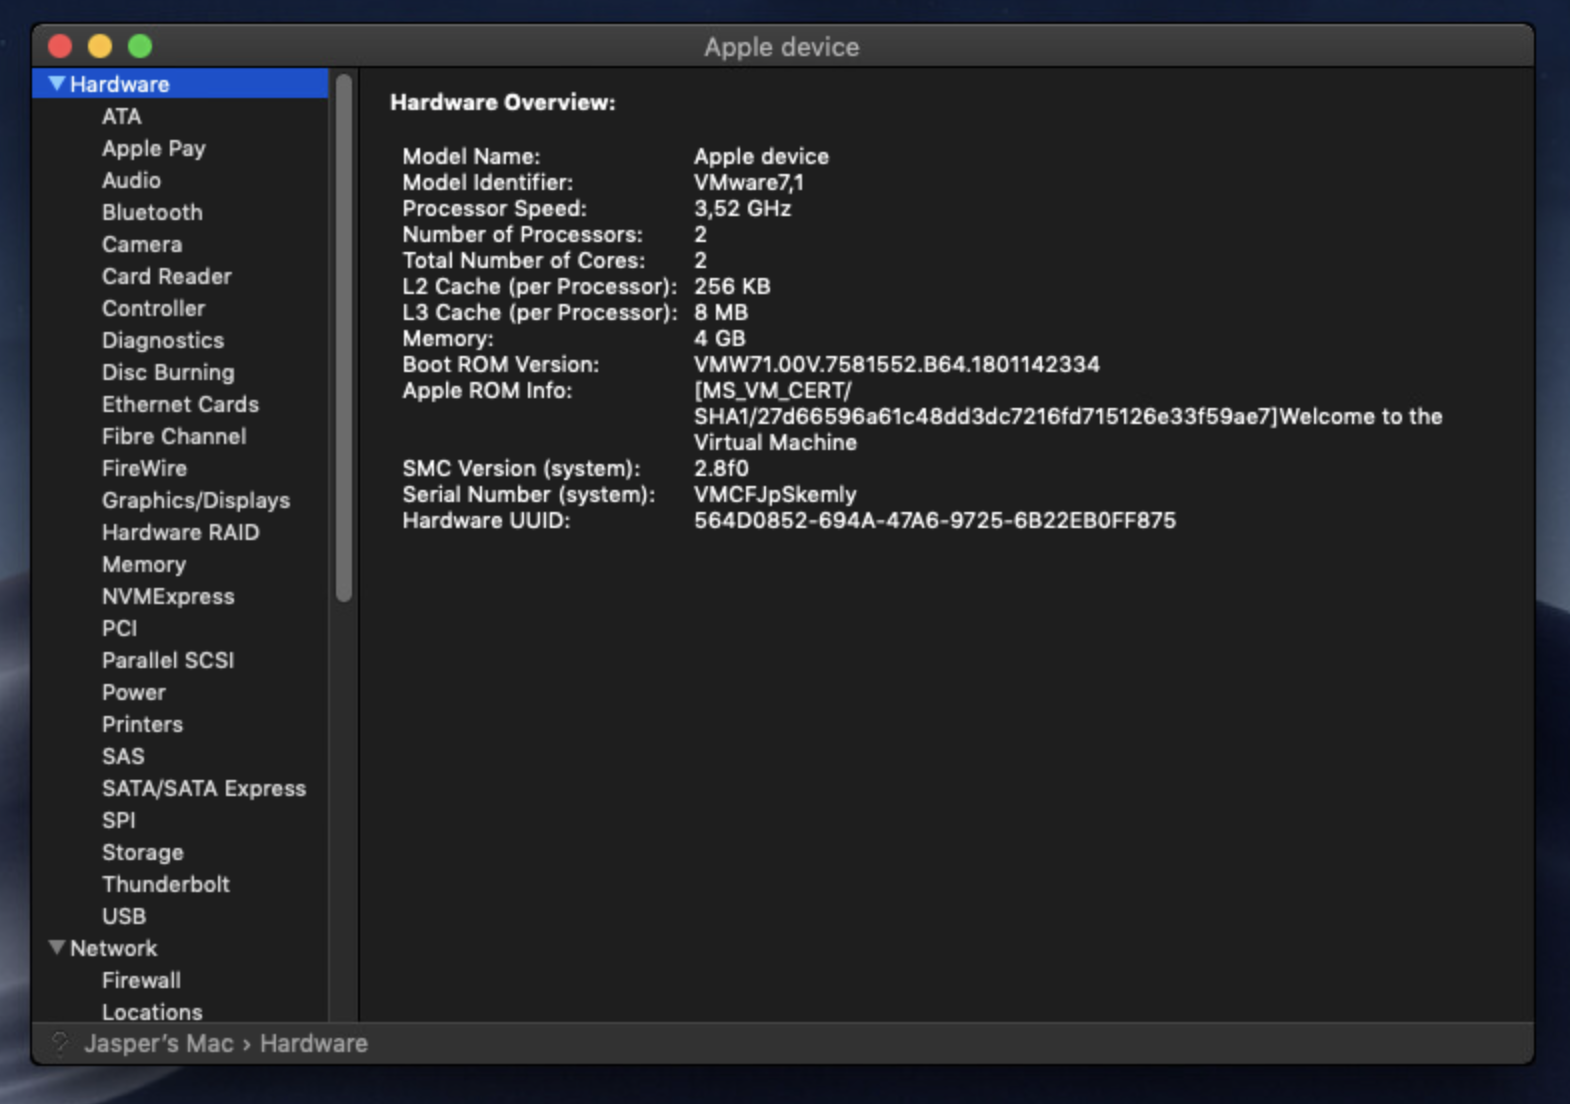Screen dimensions: 1570x1104
Task: Select the Hardware category row
Action: tap(180, 84)
